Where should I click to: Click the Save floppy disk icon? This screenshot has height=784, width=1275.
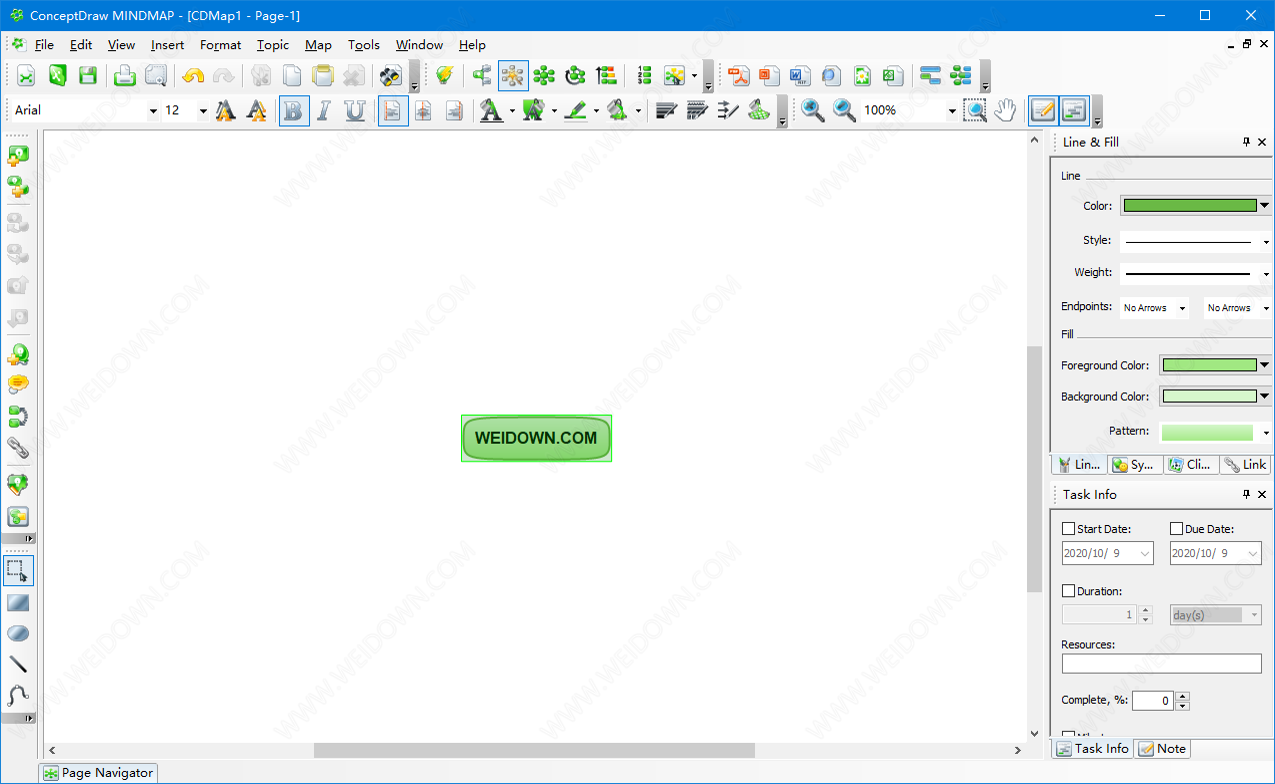coord(88,75)
